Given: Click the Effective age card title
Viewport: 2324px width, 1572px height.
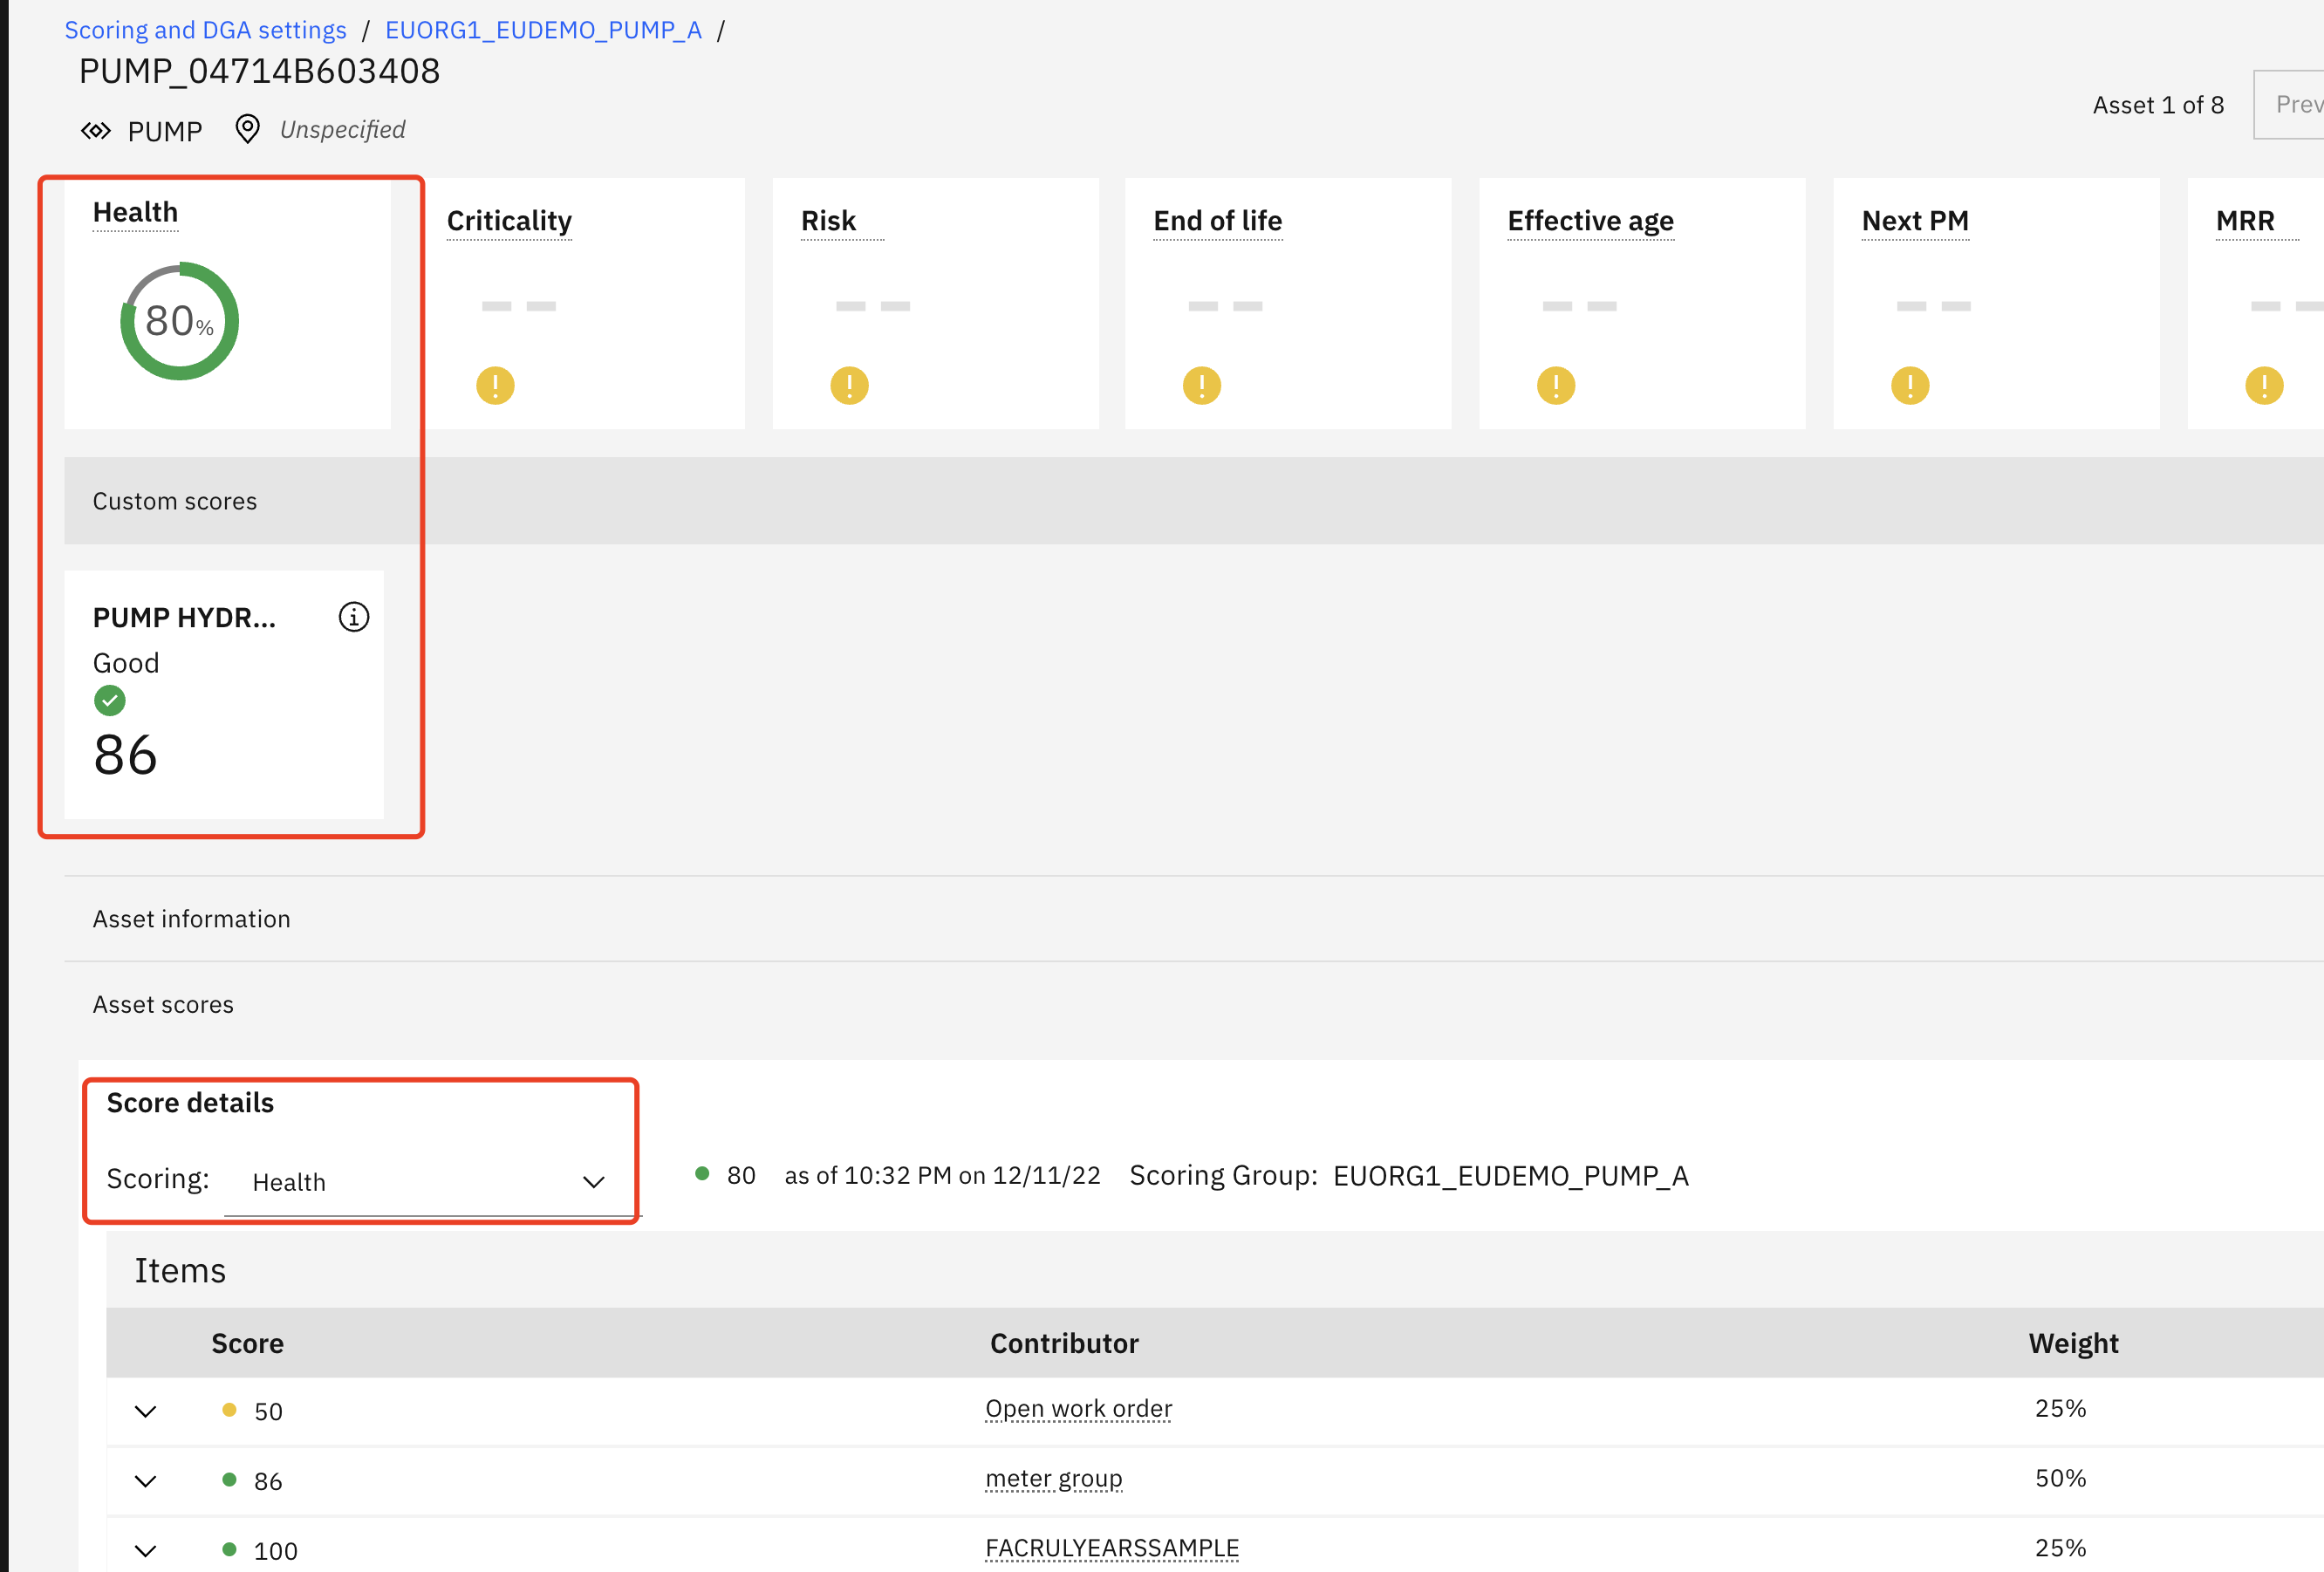Looking at the screenshot, I should (1590, 221).
